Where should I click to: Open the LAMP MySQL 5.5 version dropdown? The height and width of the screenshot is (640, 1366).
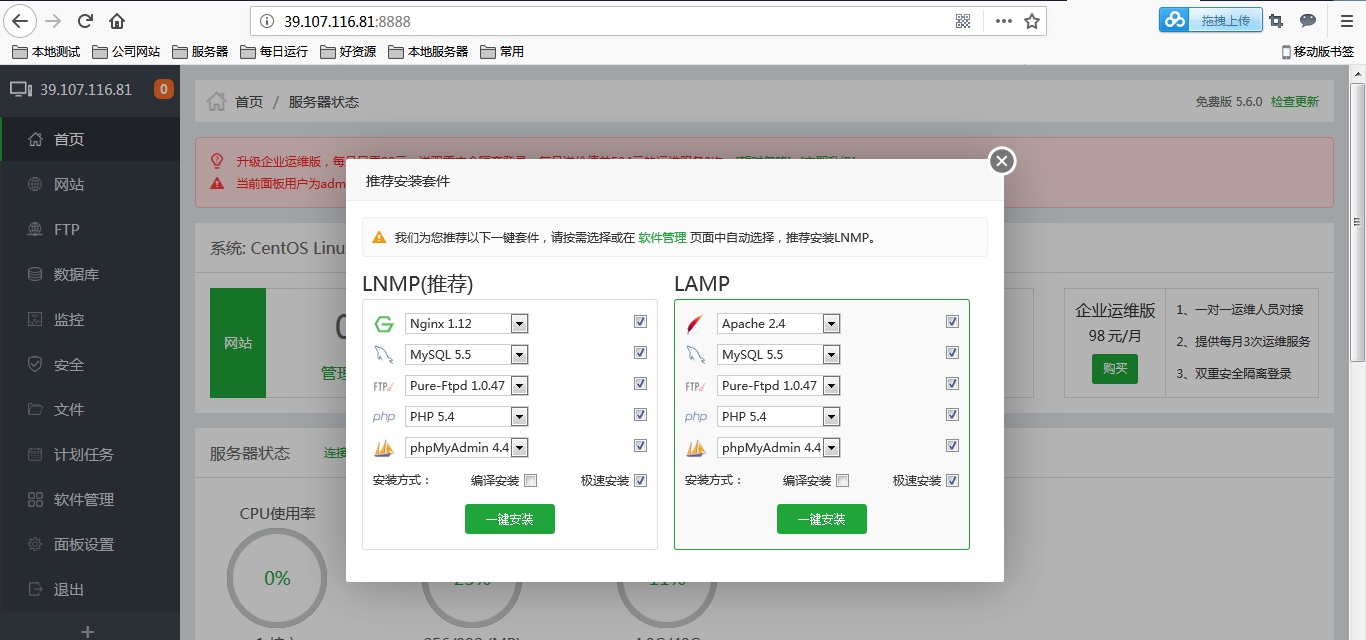point(779,355)
